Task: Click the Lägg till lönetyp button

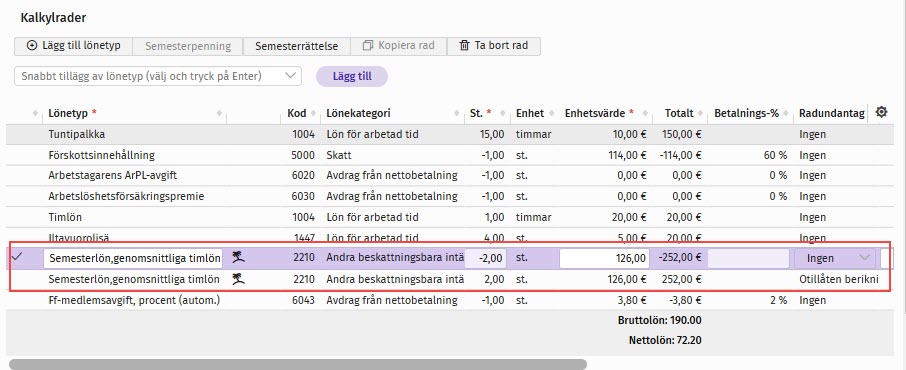Action: tap(73, 46)
